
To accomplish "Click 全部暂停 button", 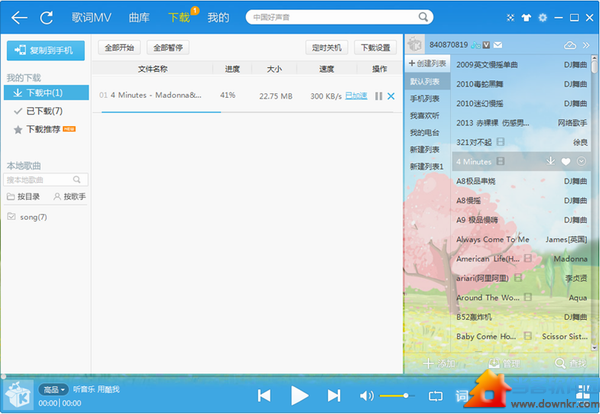I will pyautogui.click(x=168, y=48).
